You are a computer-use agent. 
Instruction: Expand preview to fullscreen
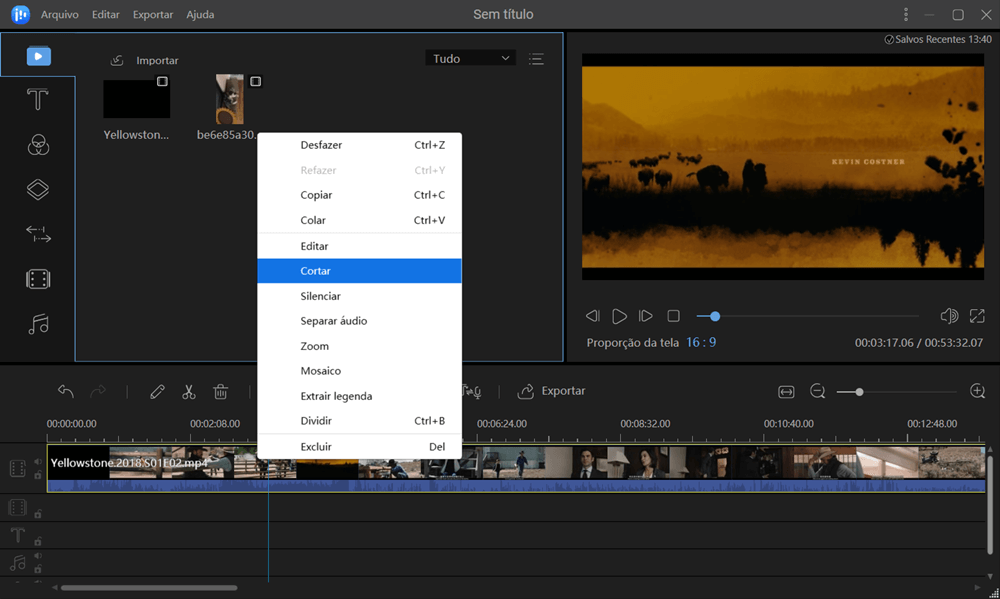[977, 316]
